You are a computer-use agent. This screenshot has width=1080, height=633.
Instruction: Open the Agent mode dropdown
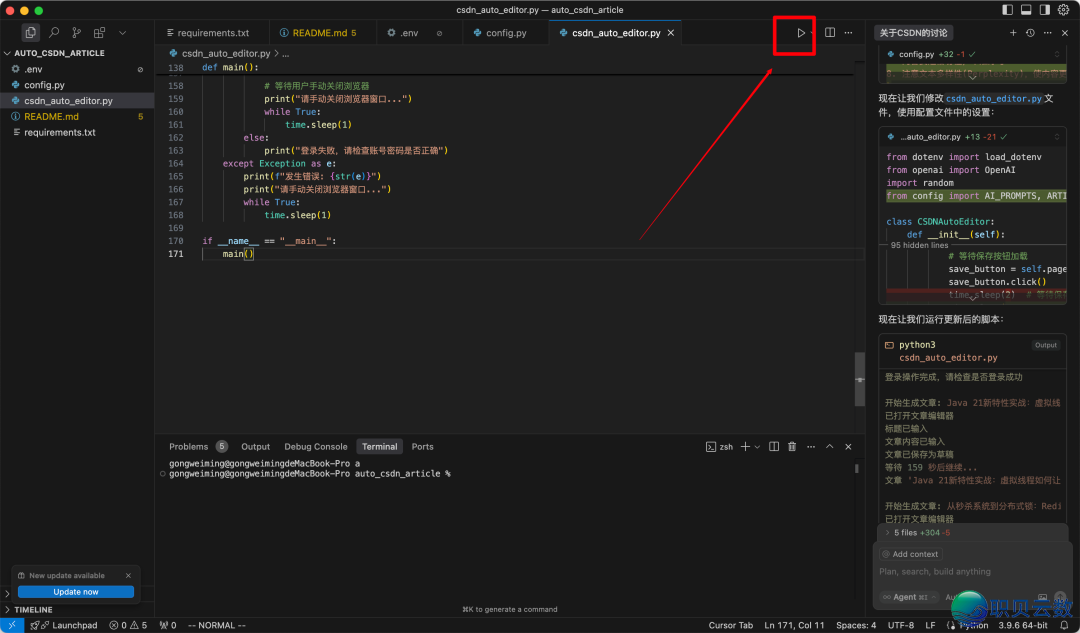[904, 597]
